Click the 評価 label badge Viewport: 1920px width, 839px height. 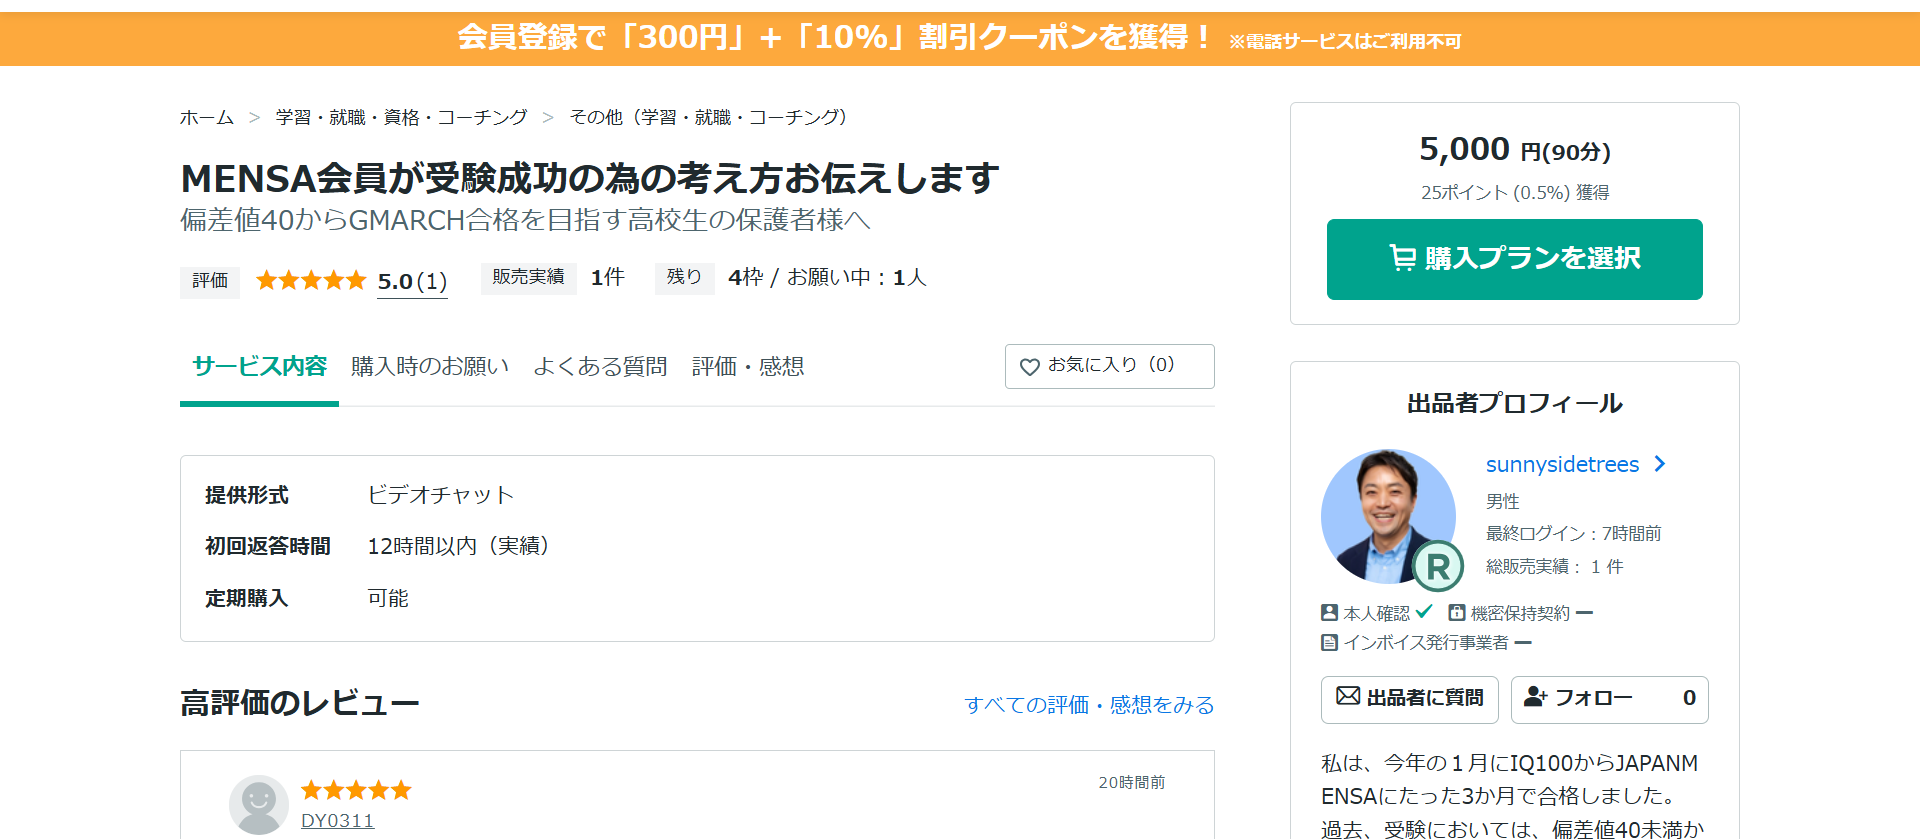click(210, 281)
